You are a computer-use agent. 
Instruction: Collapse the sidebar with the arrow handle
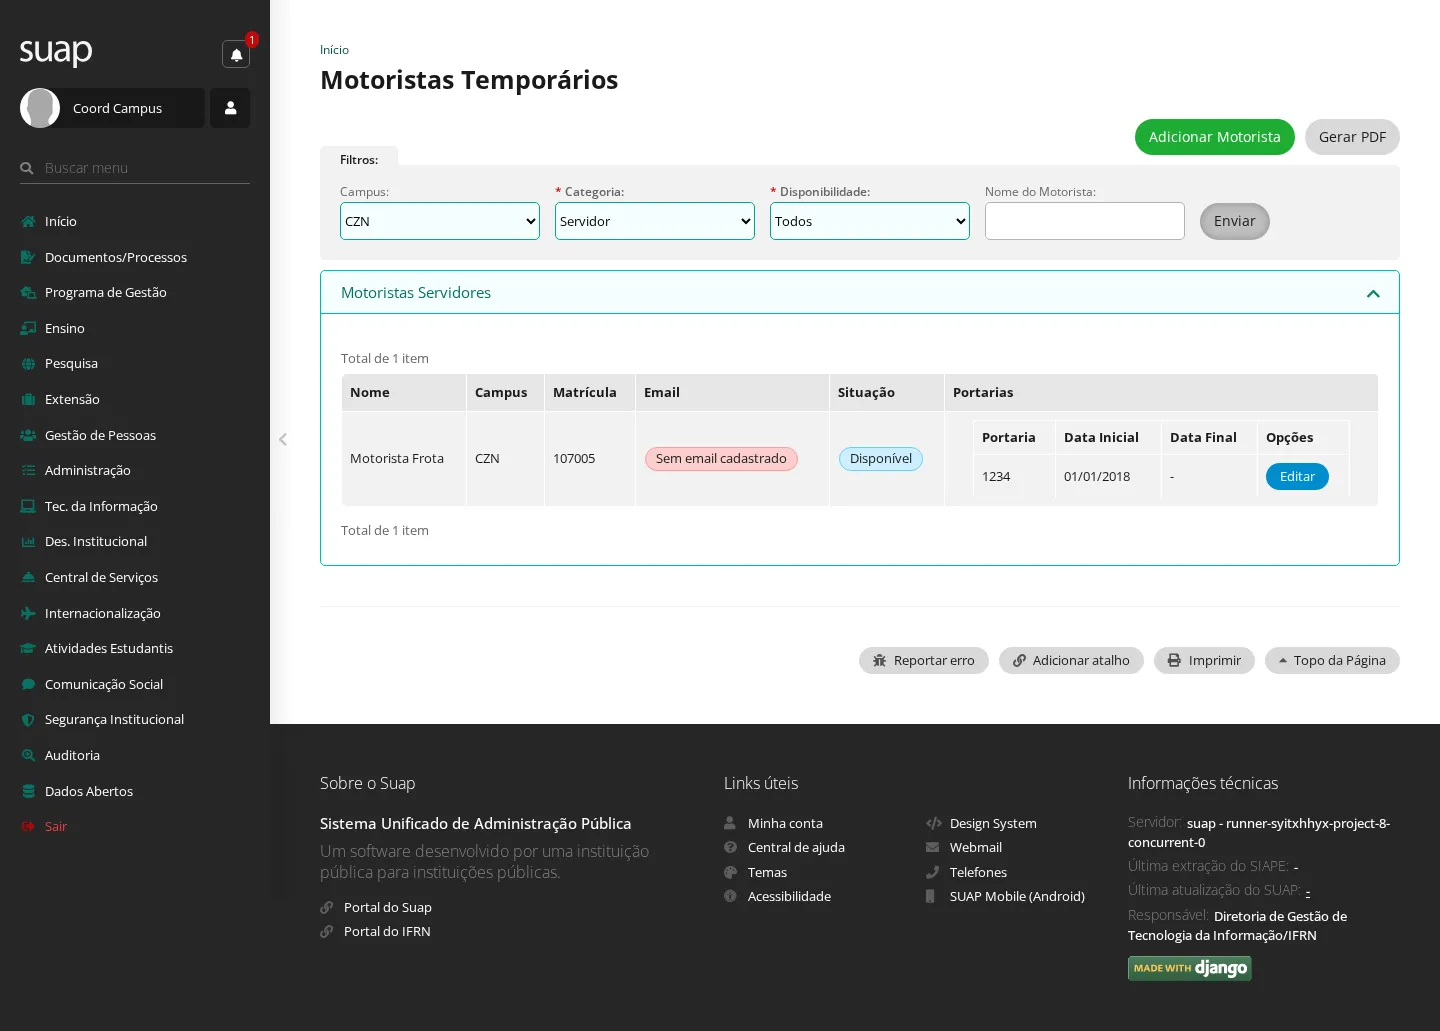(x=283, y=439)
